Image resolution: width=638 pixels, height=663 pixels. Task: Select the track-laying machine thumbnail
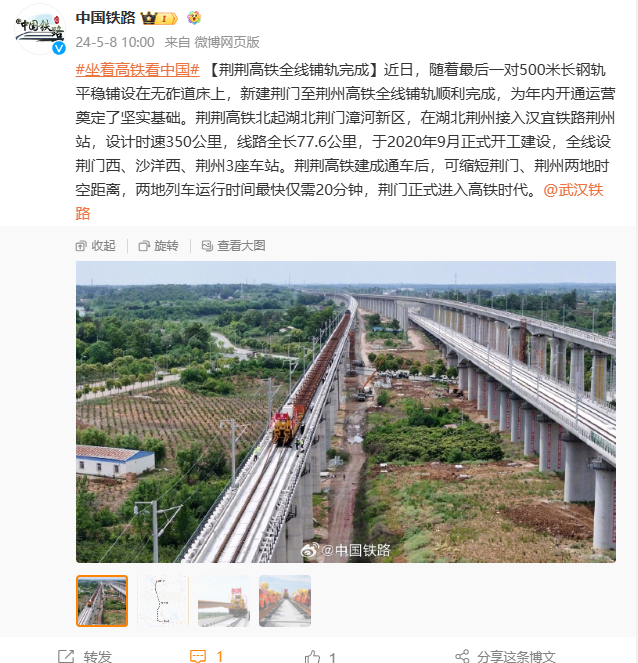pos(224,600)
